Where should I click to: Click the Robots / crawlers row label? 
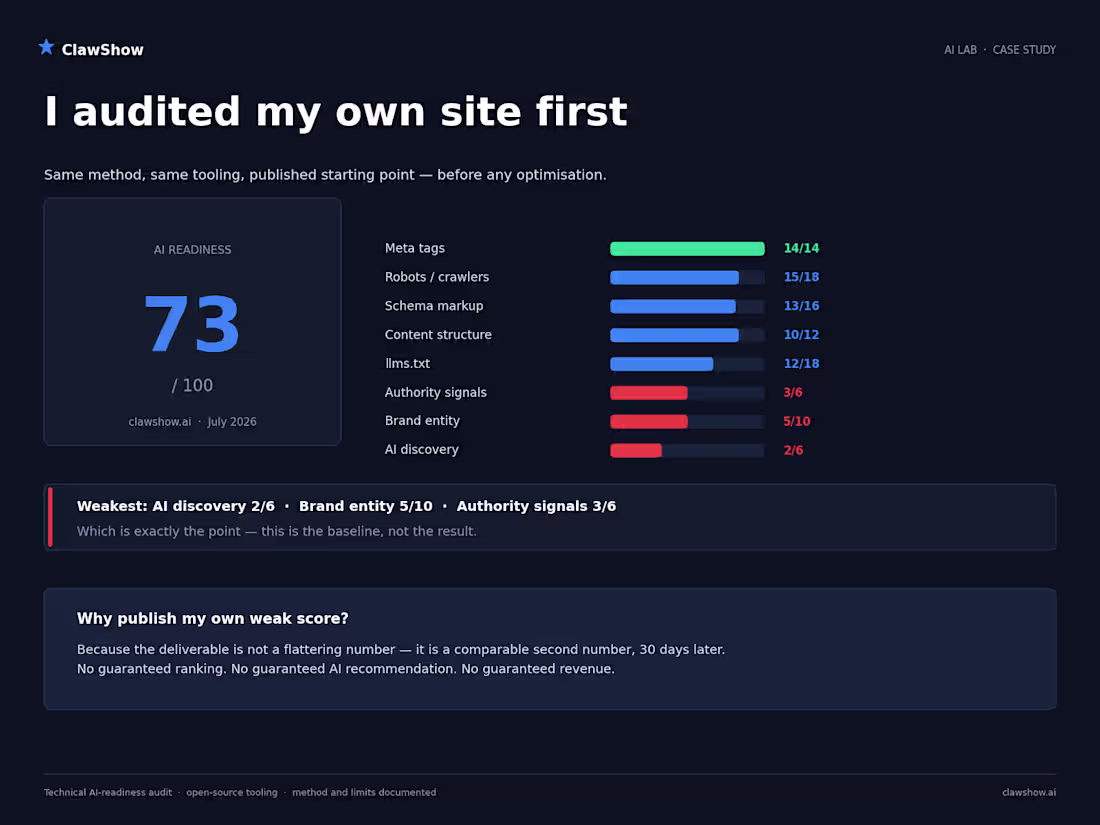click(x=436, y=277)
